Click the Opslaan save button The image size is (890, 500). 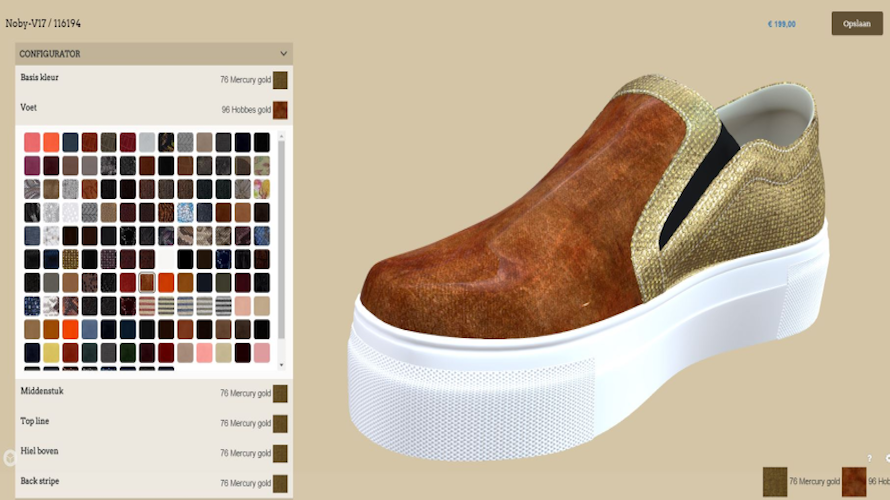coord(857,23)
